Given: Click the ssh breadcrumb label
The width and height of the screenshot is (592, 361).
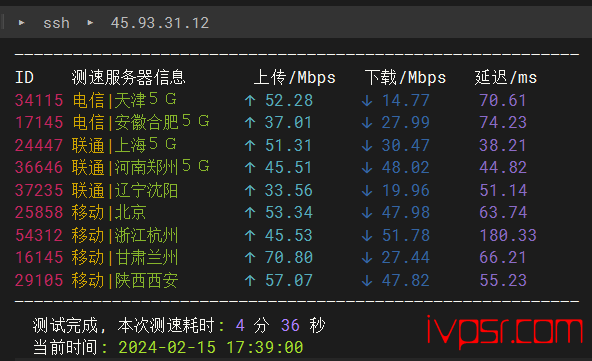Looking at the screenshot, I should [56, 23].
